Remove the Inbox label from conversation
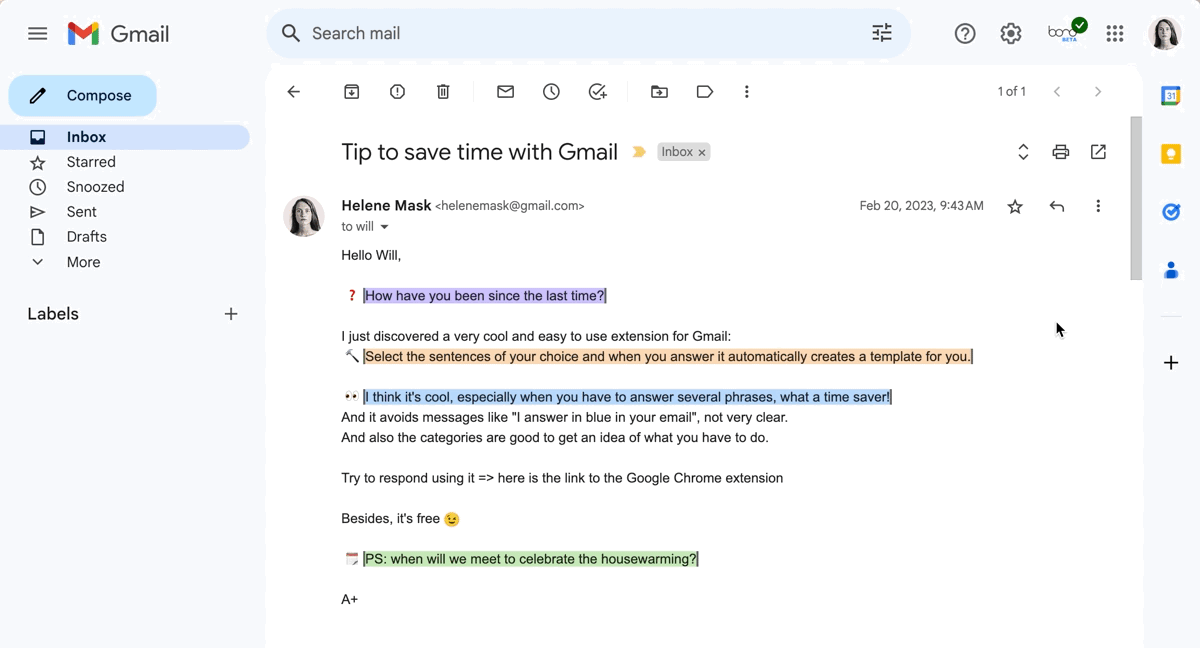 tap(702, 152)
